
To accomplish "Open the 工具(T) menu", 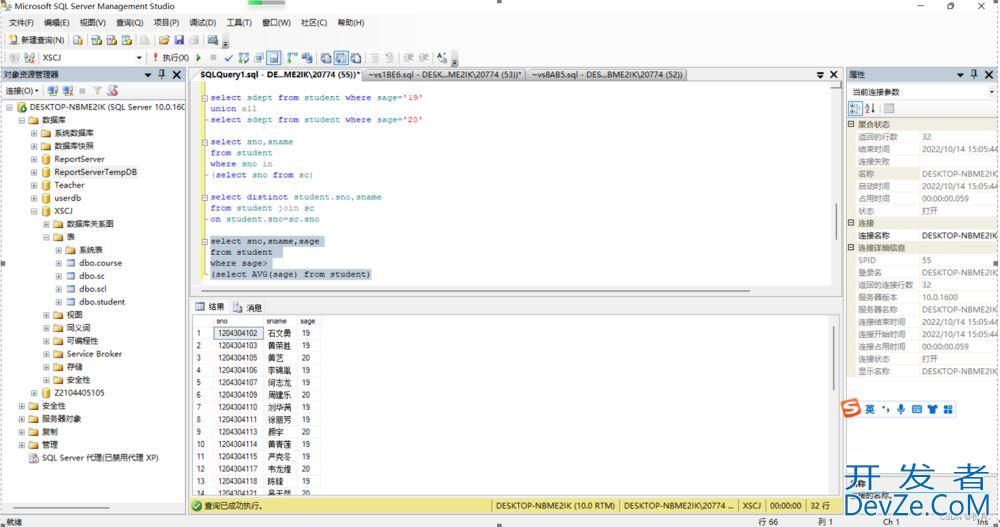I will (x=239, y=22).
